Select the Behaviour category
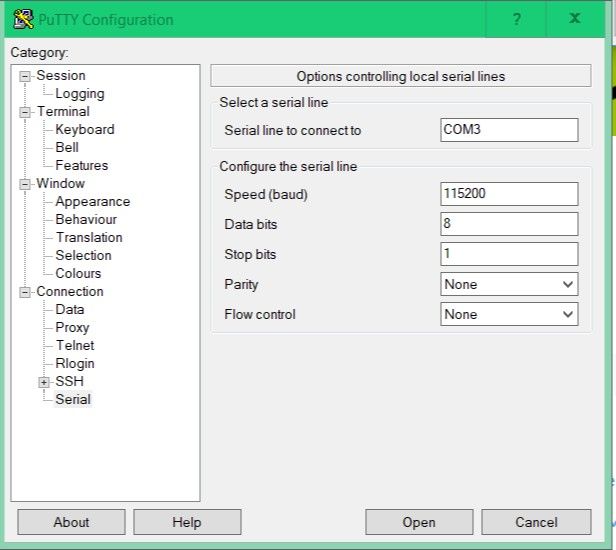This screenshot has width=616, height=550. (x=86, y=219)
